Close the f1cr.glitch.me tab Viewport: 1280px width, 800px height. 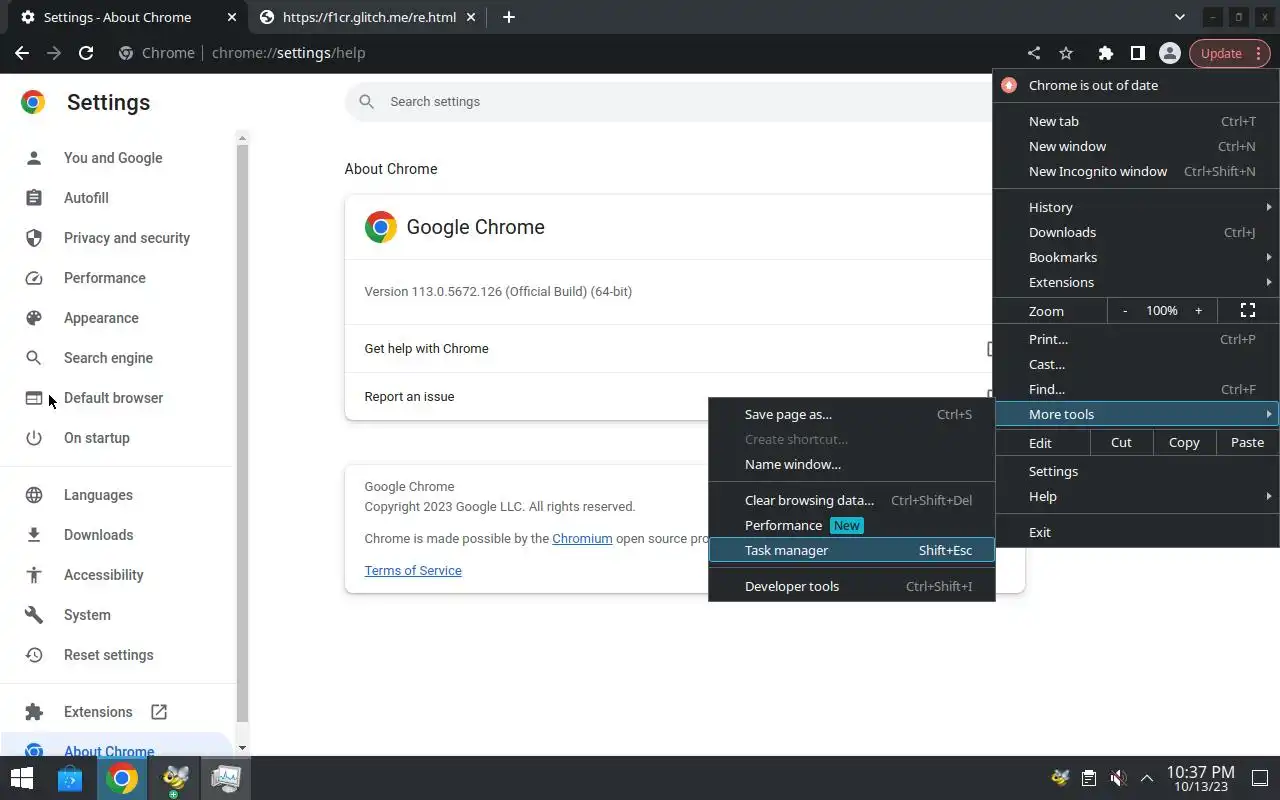[x=471, y=17]
